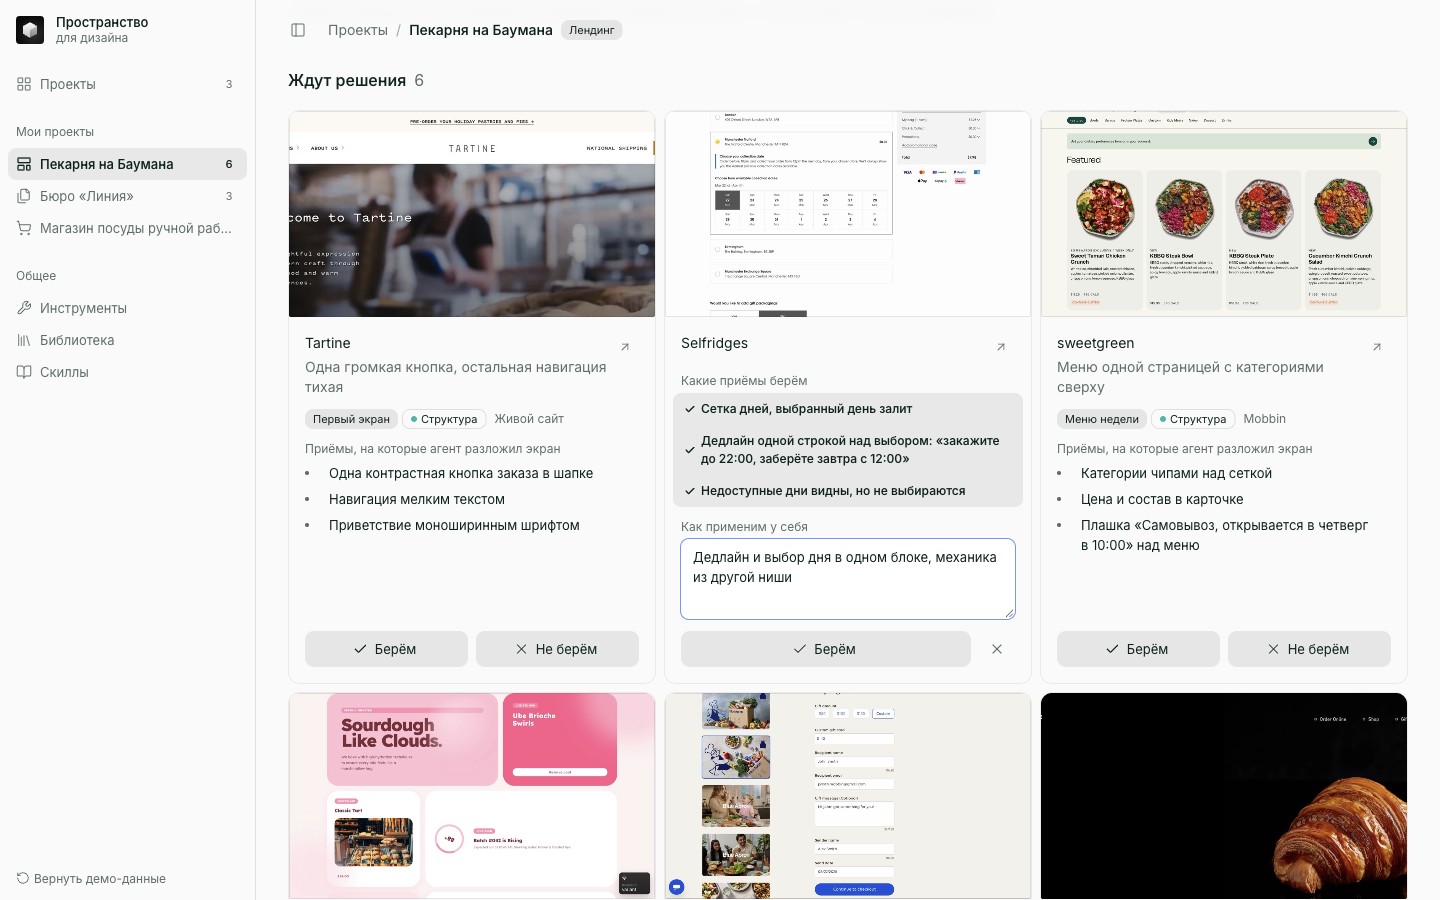Viewport: 1440px width, 900px height.
Task: Click the Лендинг tag in the header
Action: click(592, 30)
